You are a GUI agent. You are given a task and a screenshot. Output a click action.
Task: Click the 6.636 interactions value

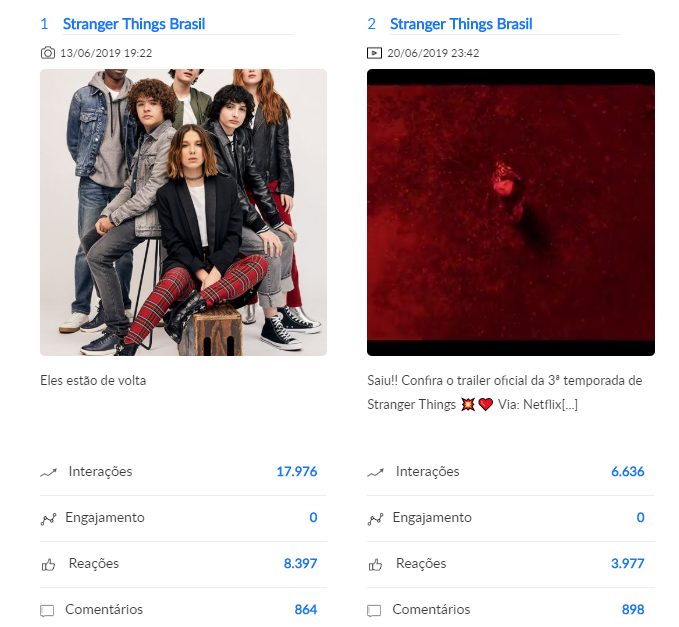click(627, 471)
